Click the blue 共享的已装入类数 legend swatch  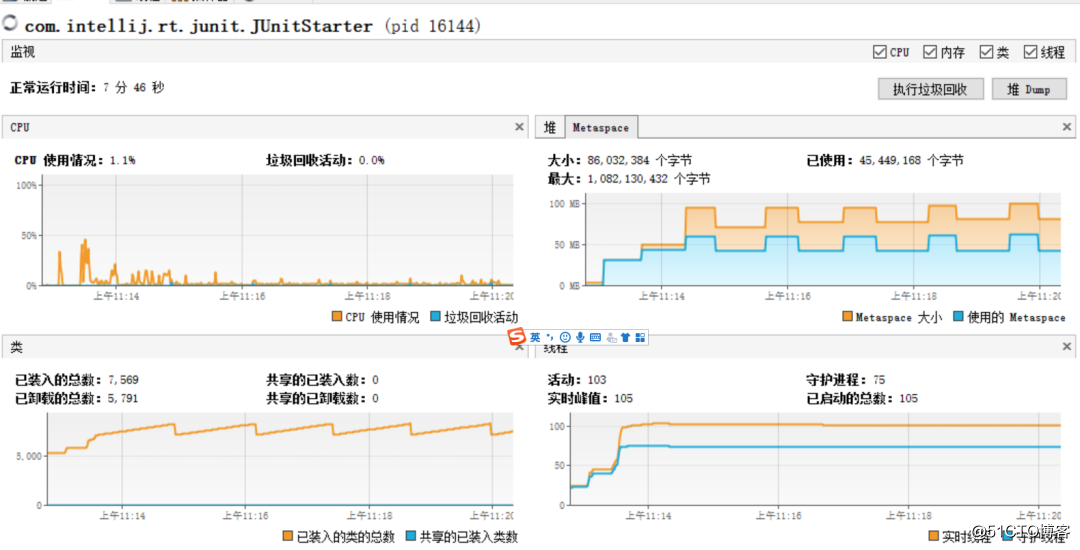click(411, 536)
